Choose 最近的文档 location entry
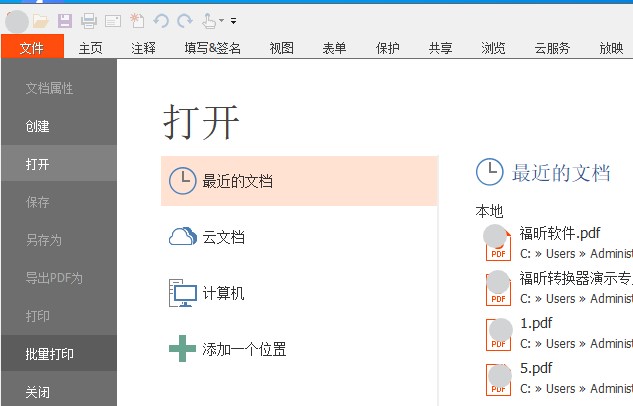 [300, 181]
